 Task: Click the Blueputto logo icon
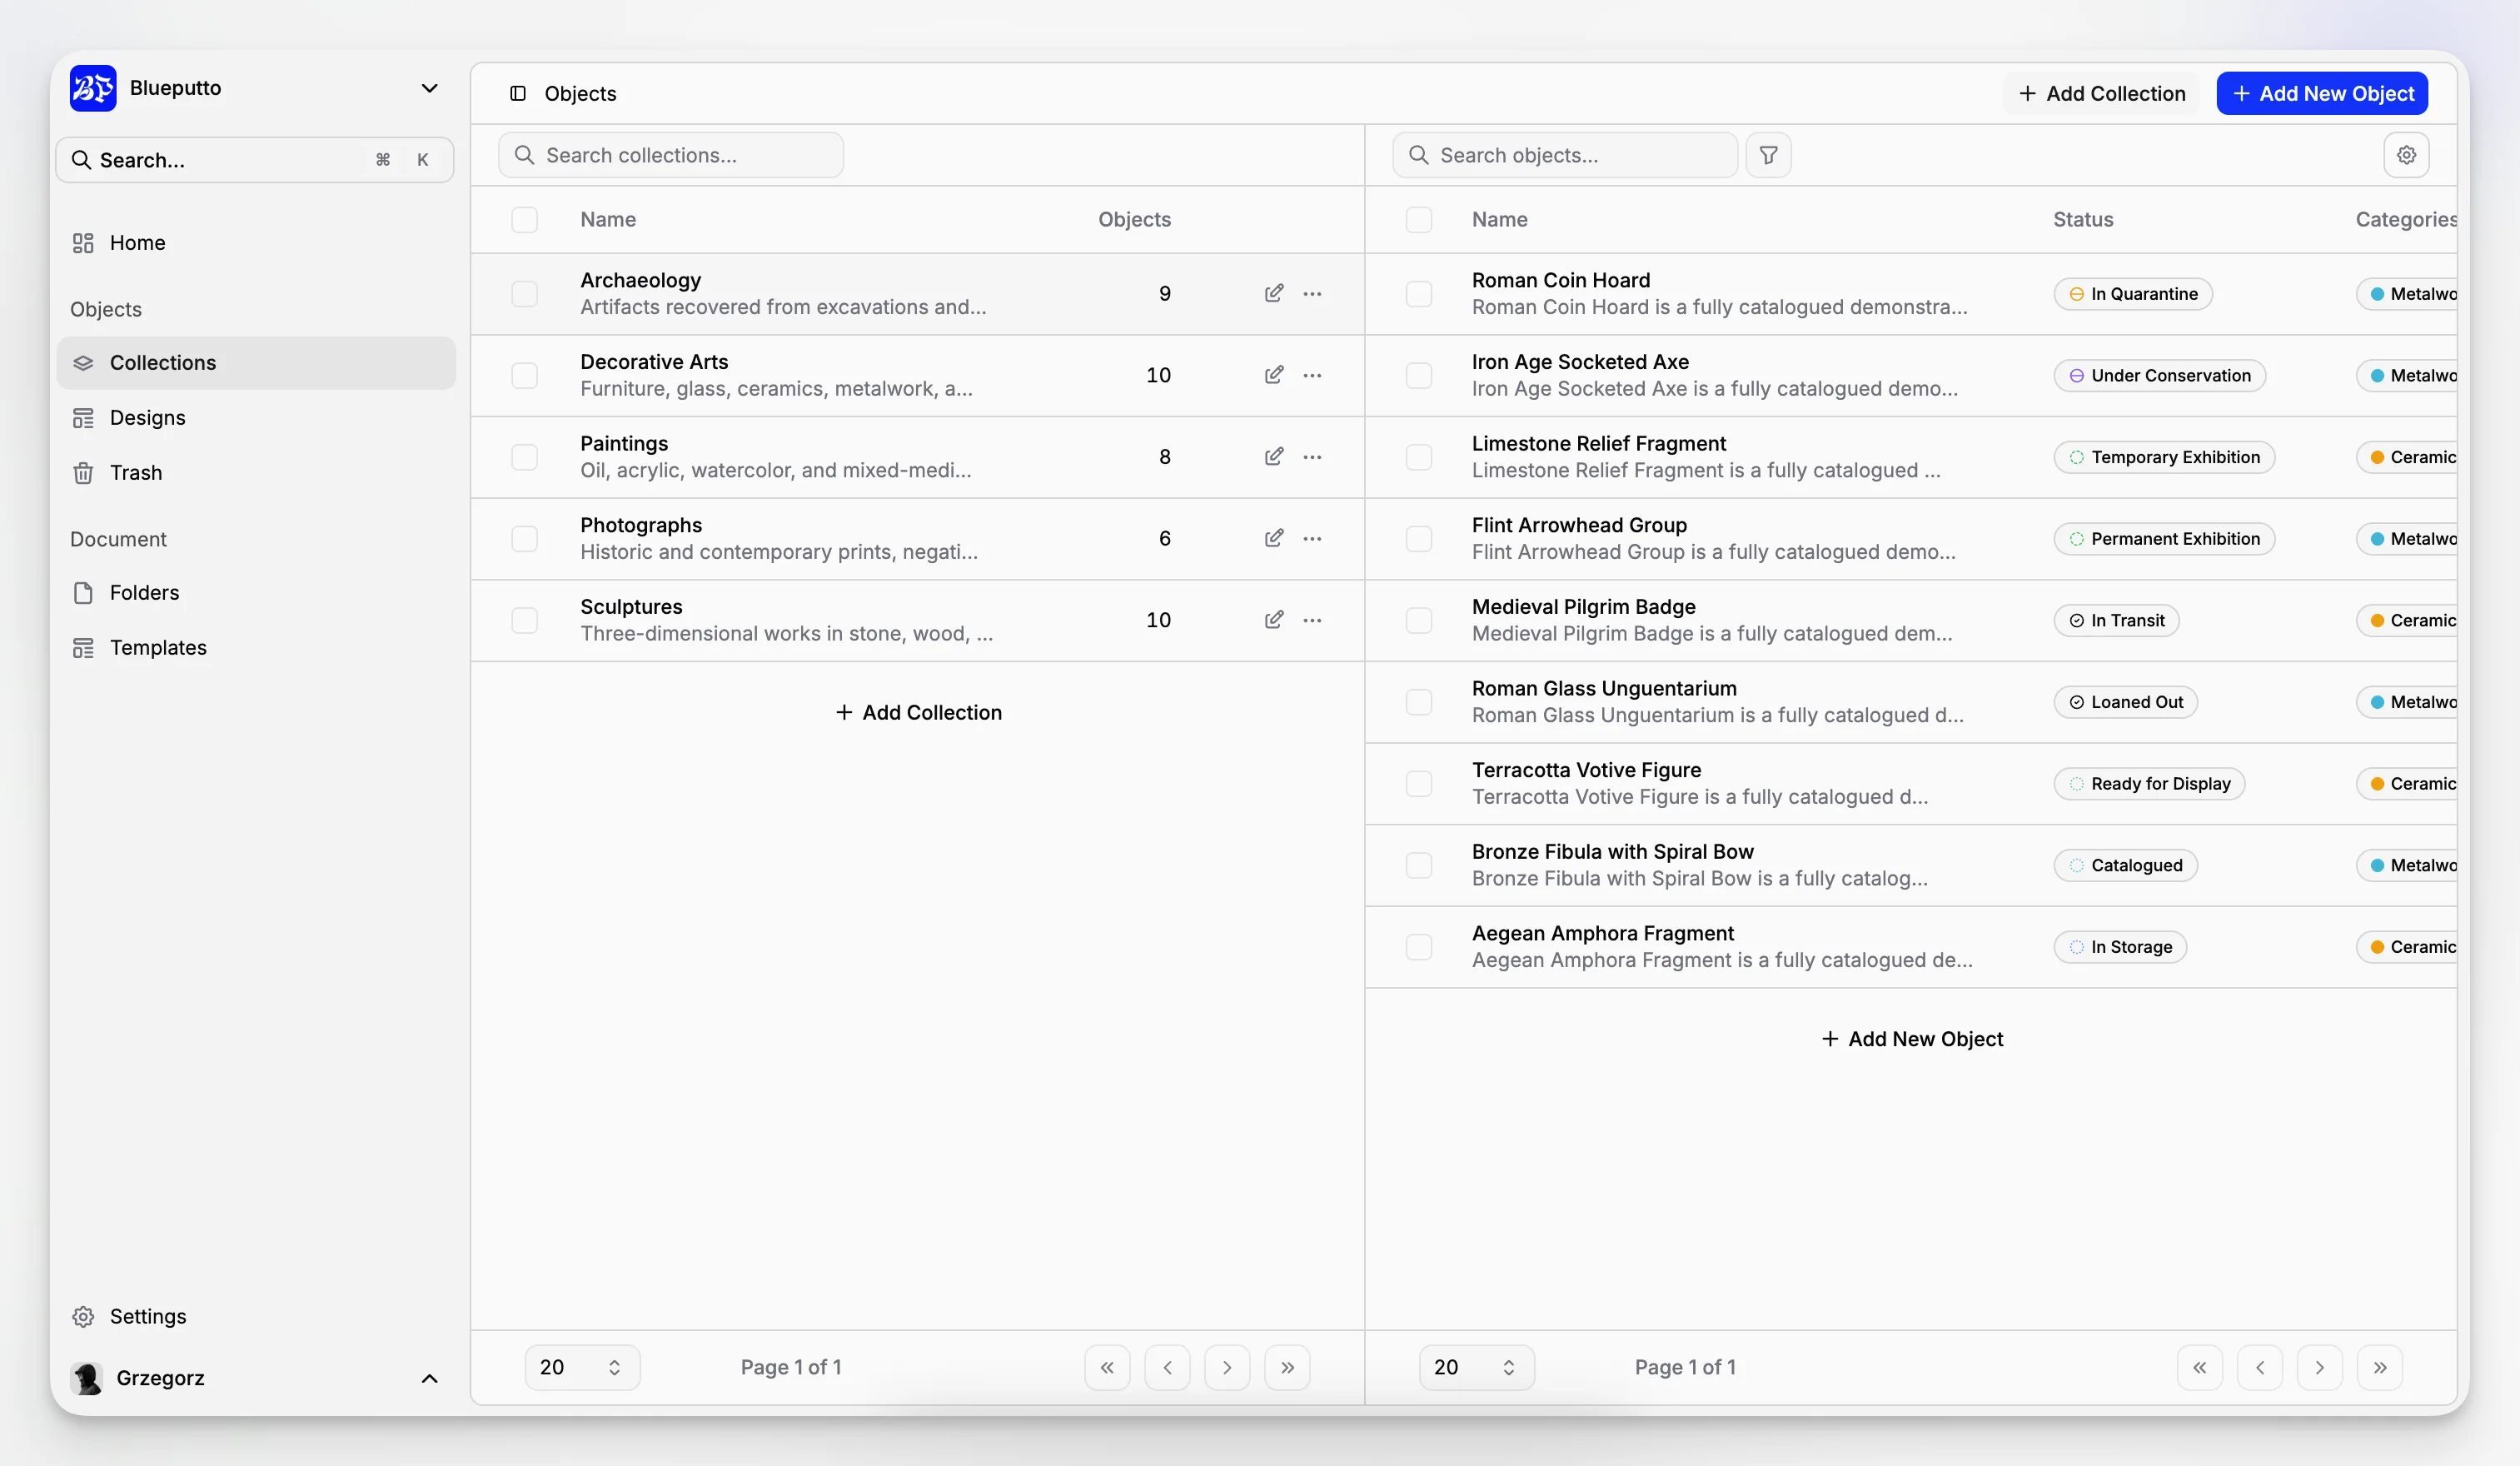coord(93,88)
